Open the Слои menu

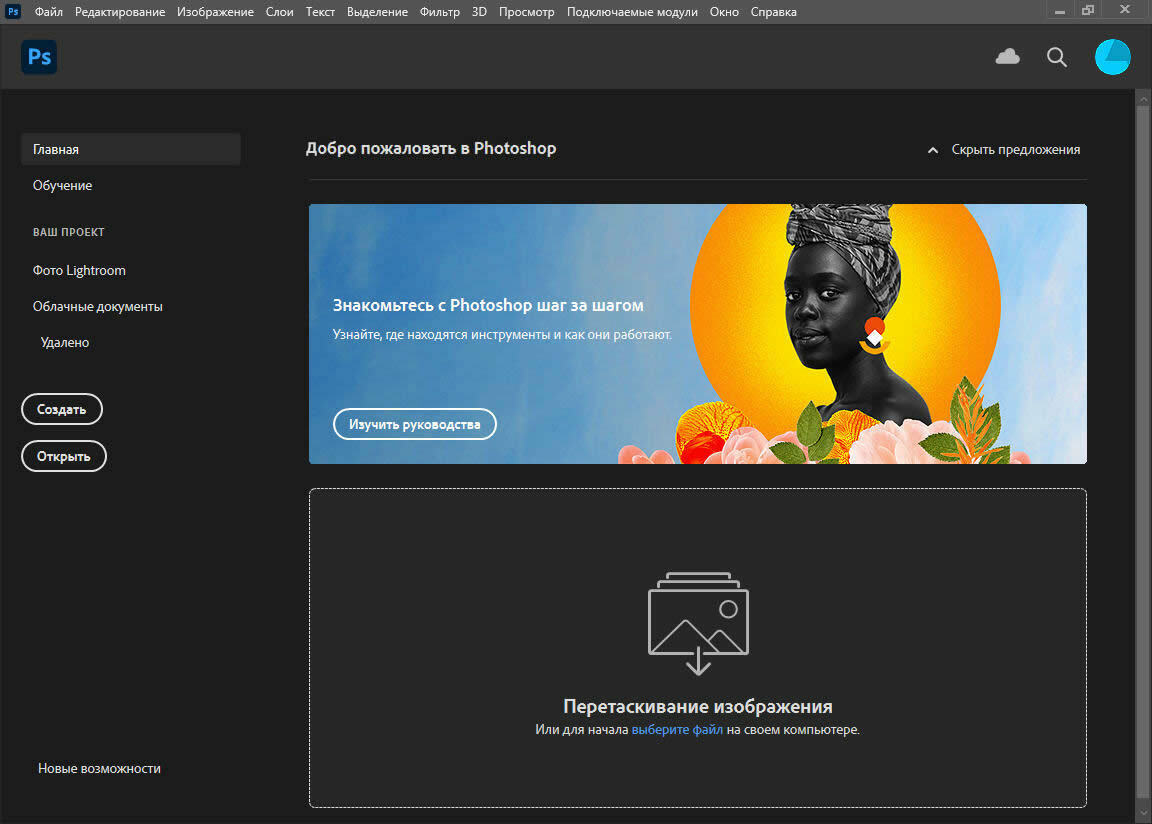point(279,12)
